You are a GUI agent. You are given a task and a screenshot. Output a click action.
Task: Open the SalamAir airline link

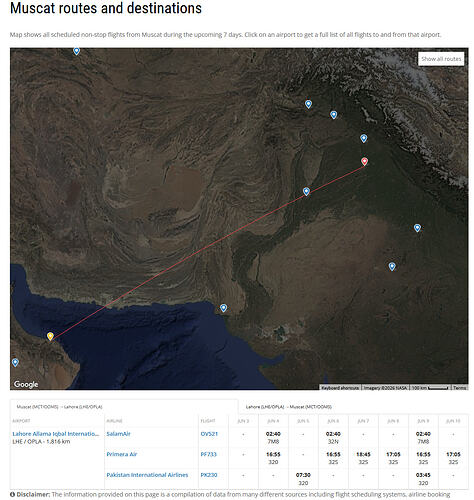click(x=118, y=434)
